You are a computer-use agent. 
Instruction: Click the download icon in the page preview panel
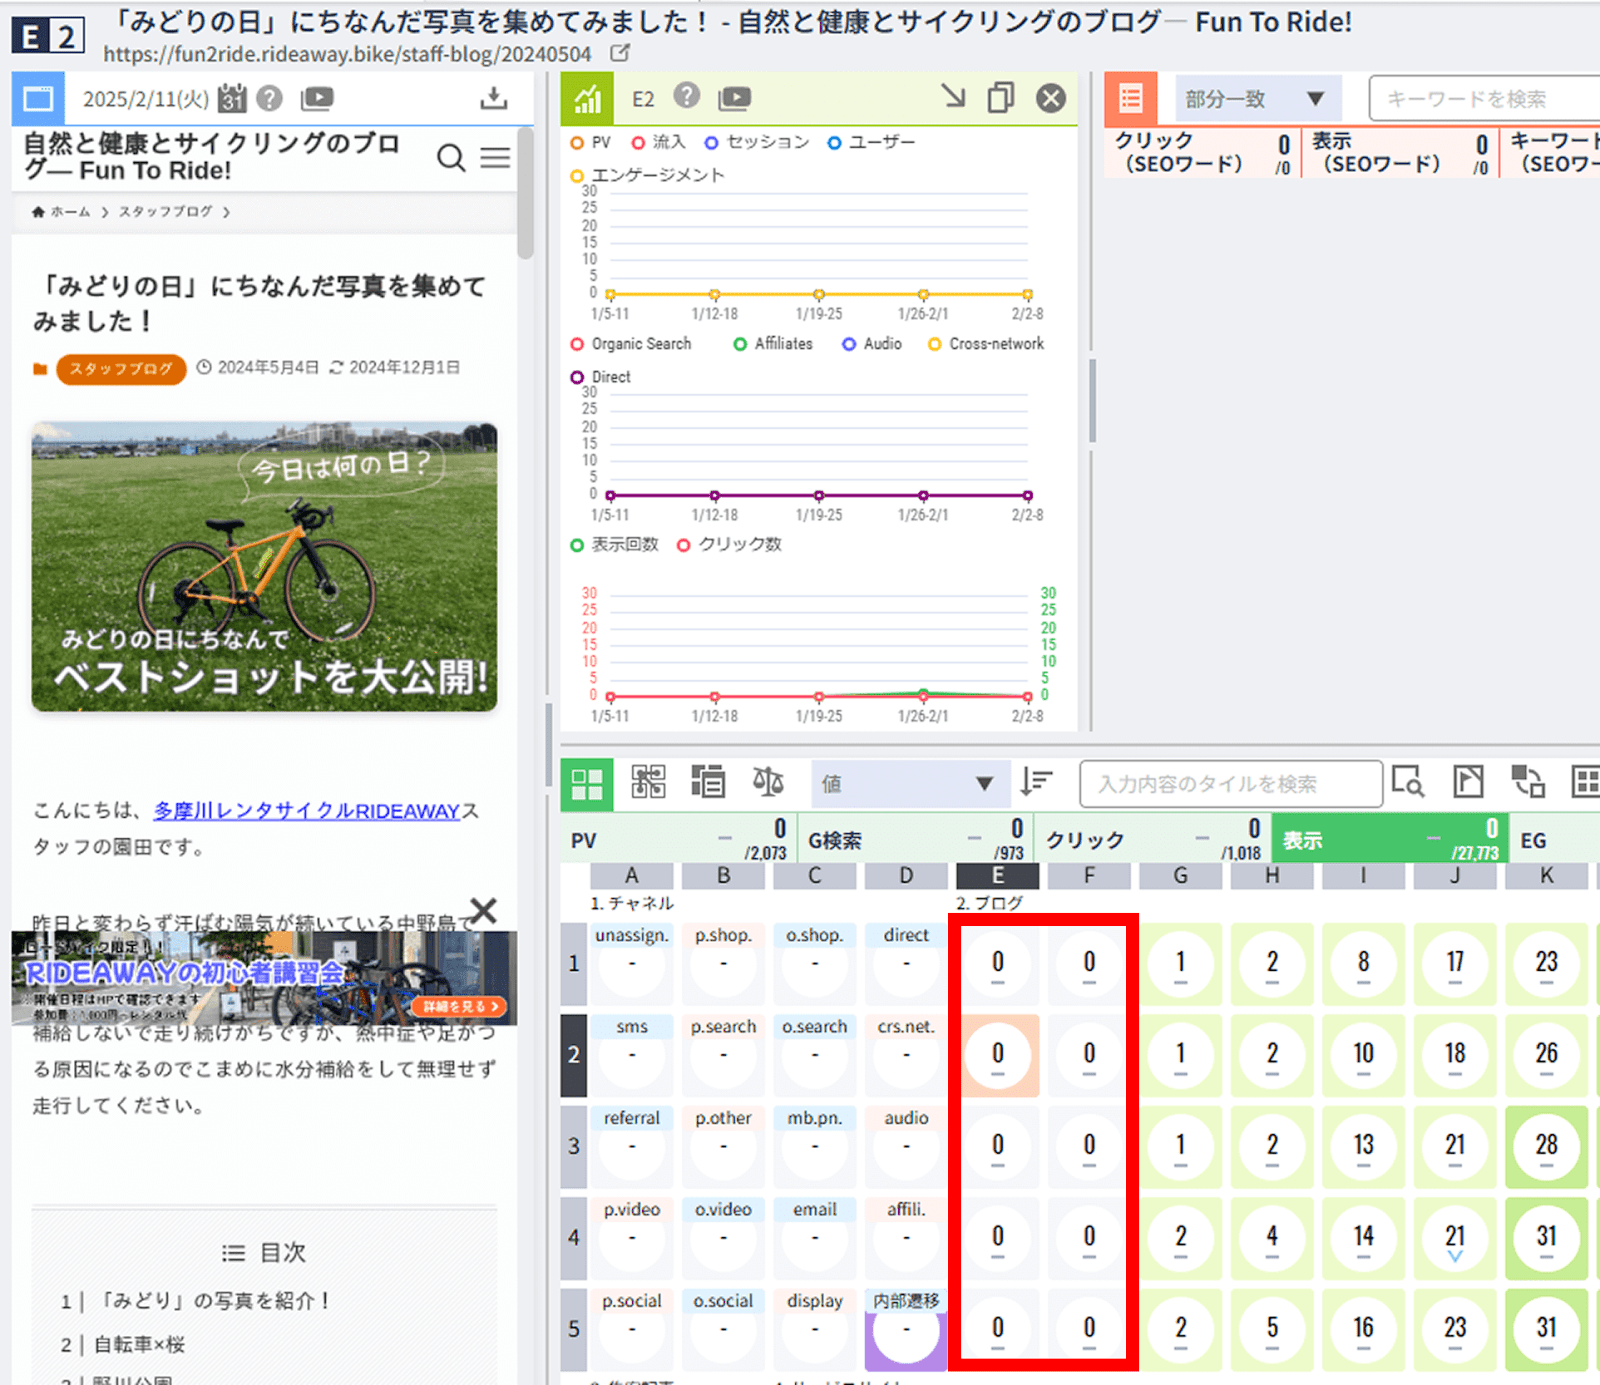[x=494, y=98]
